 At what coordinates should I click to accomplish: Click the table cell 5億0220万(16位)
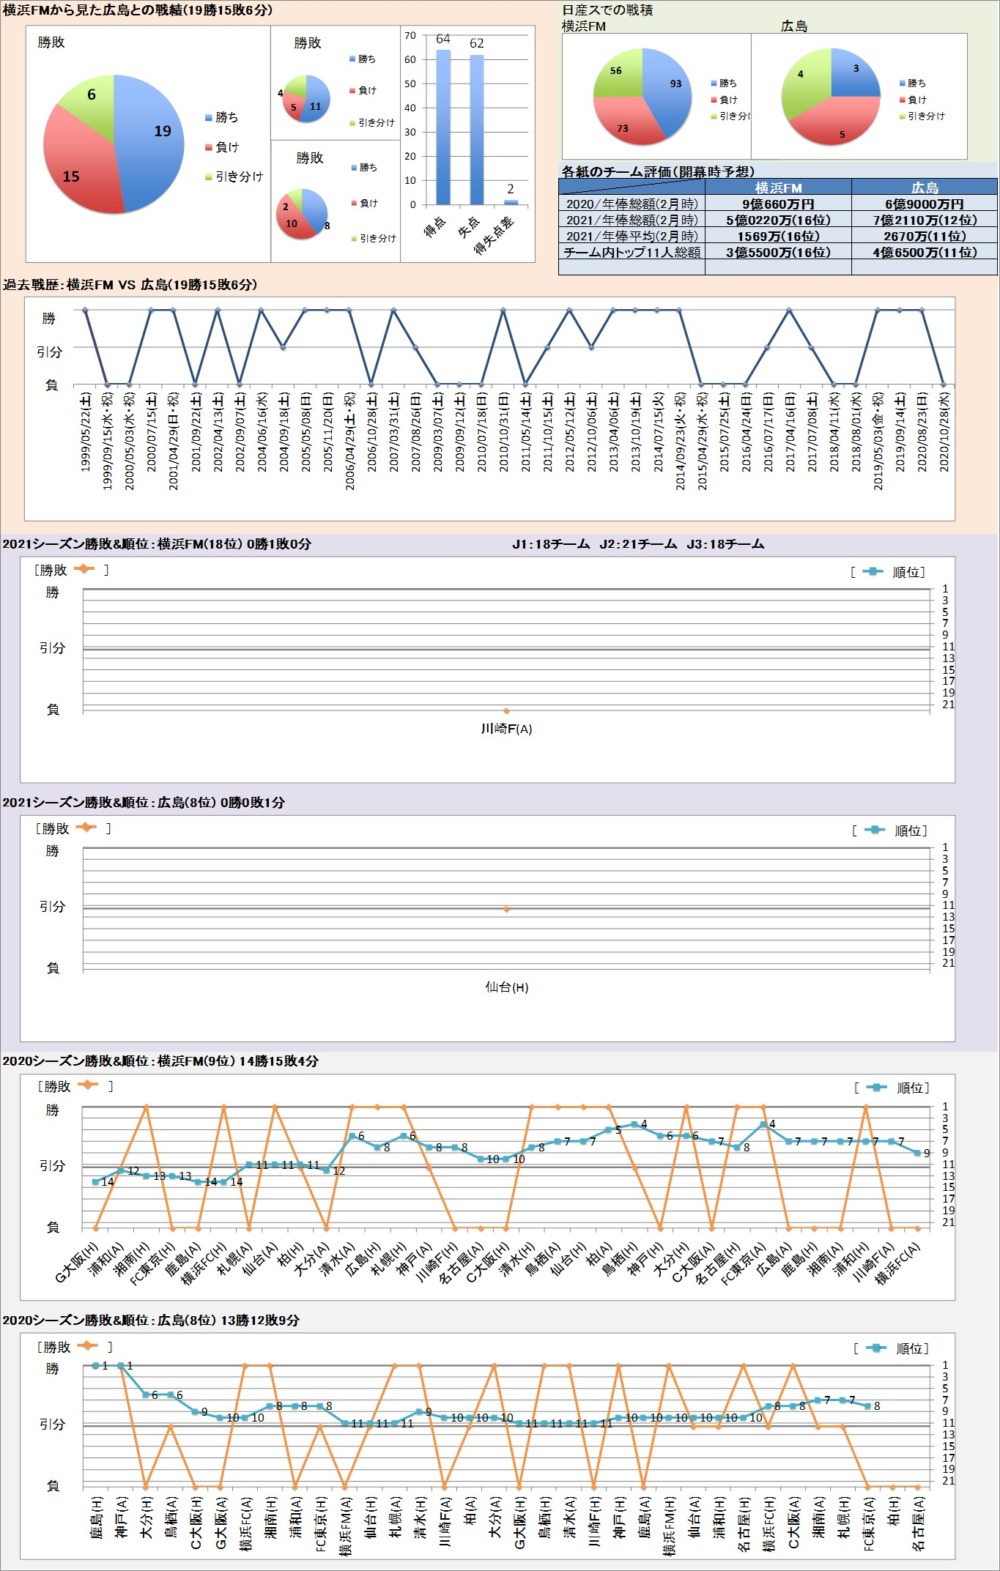tap(778, 220)
